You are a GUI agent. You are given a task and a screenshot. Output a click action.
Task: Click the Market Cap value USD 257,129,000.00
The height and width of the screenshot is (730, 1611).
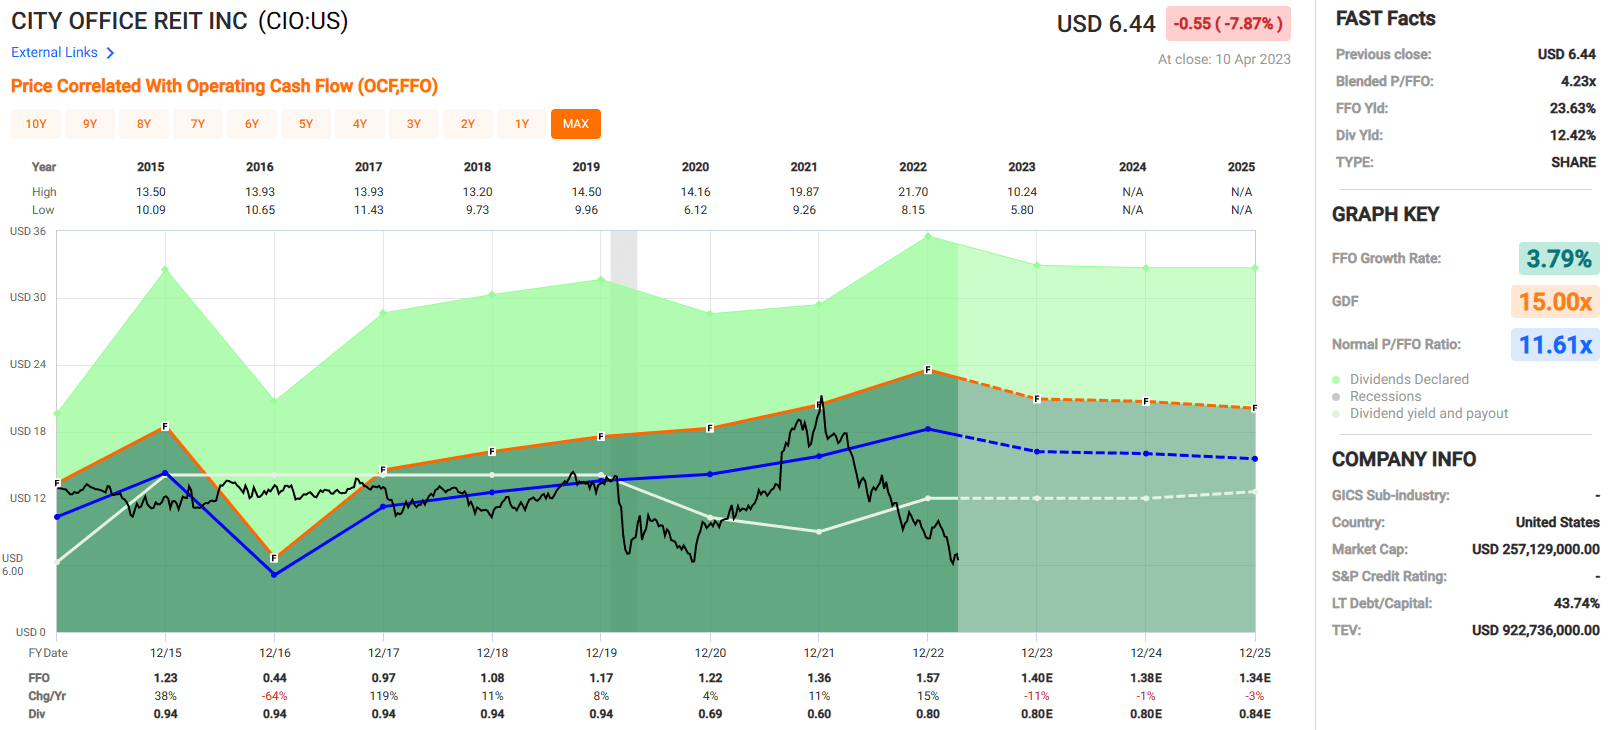click(x=1535, y=549)
